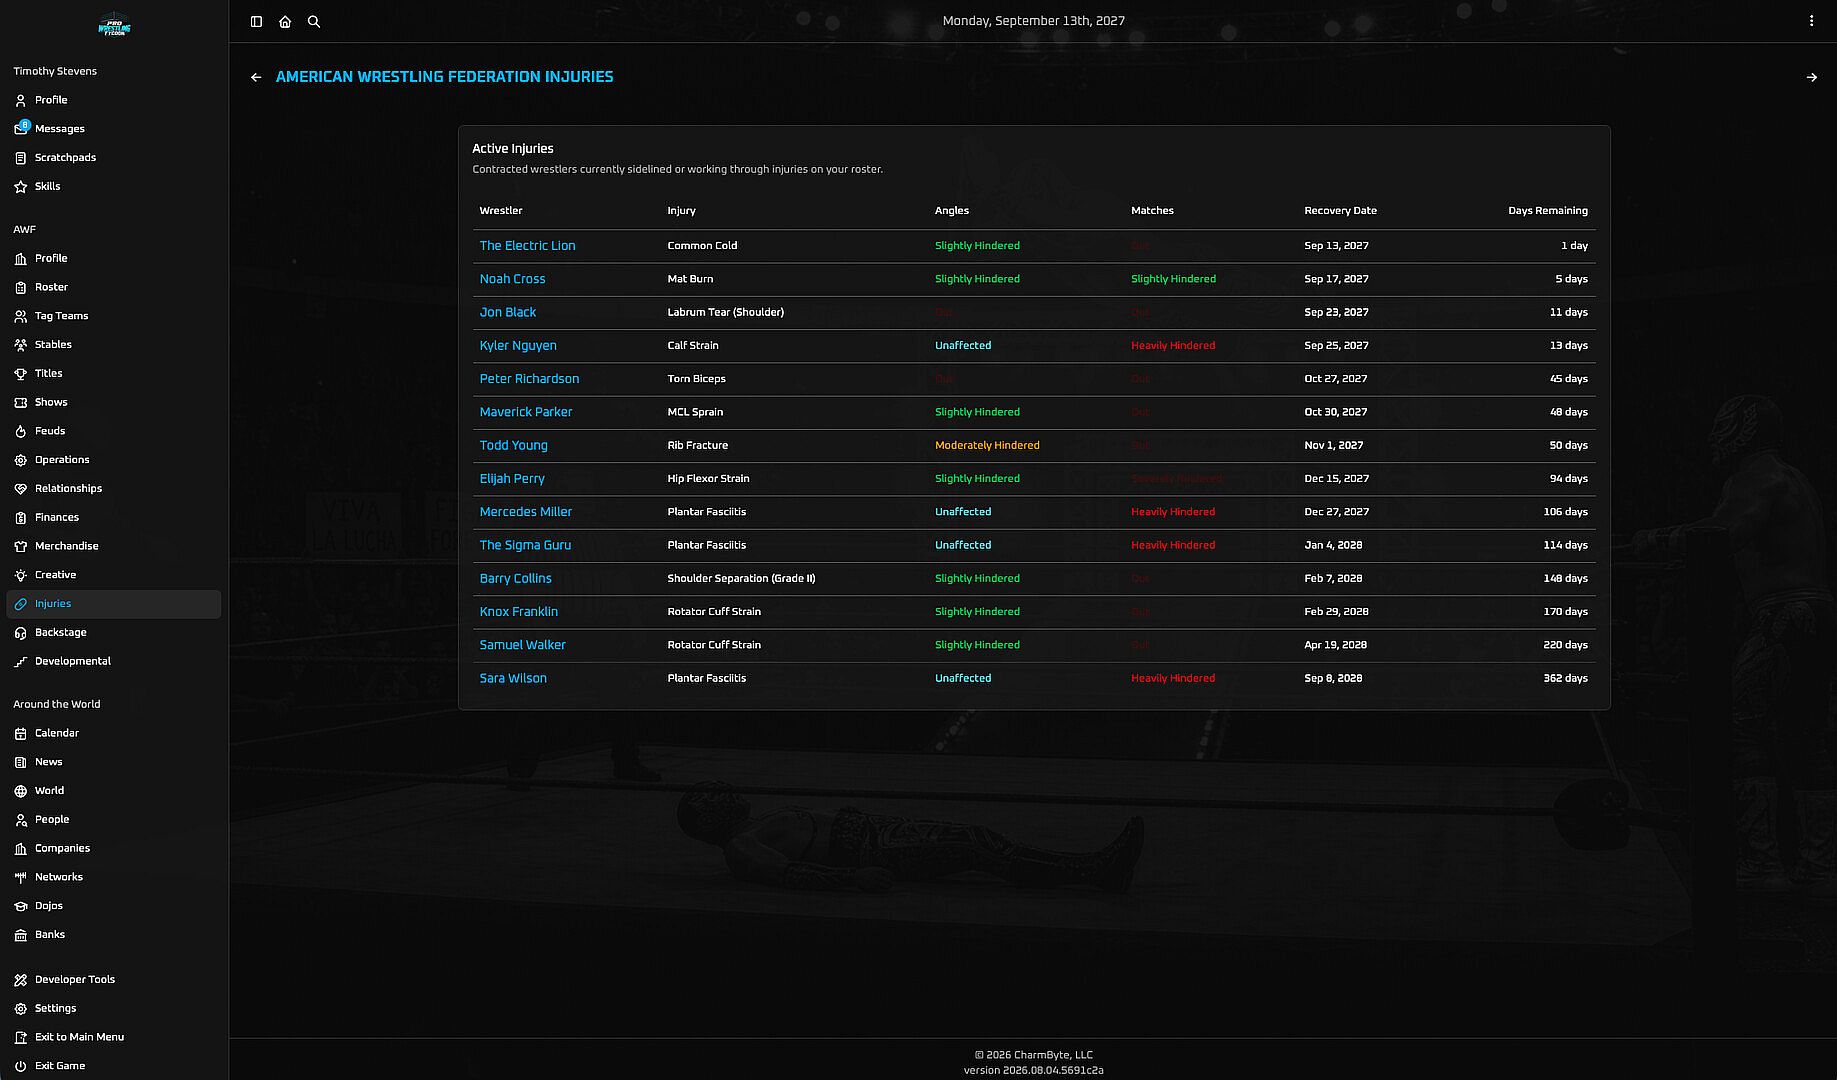
Task: Open the Creative lightbulb icon
Action: [x=21, y=575]
